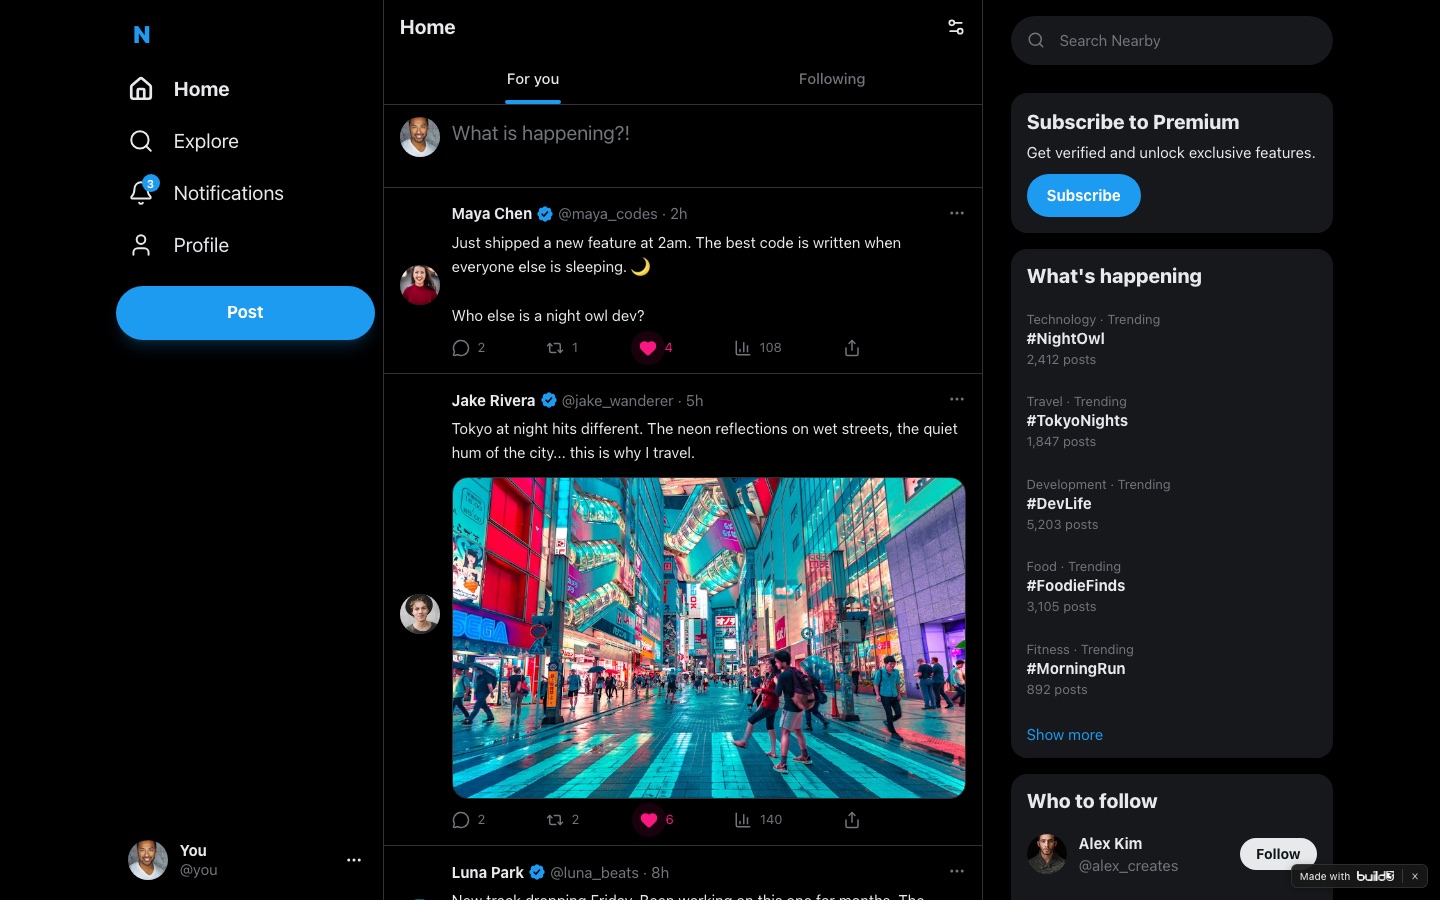This screenshot has width=1440, height=900.
Task: Open account menu next to @you
Action: [354, 860]
